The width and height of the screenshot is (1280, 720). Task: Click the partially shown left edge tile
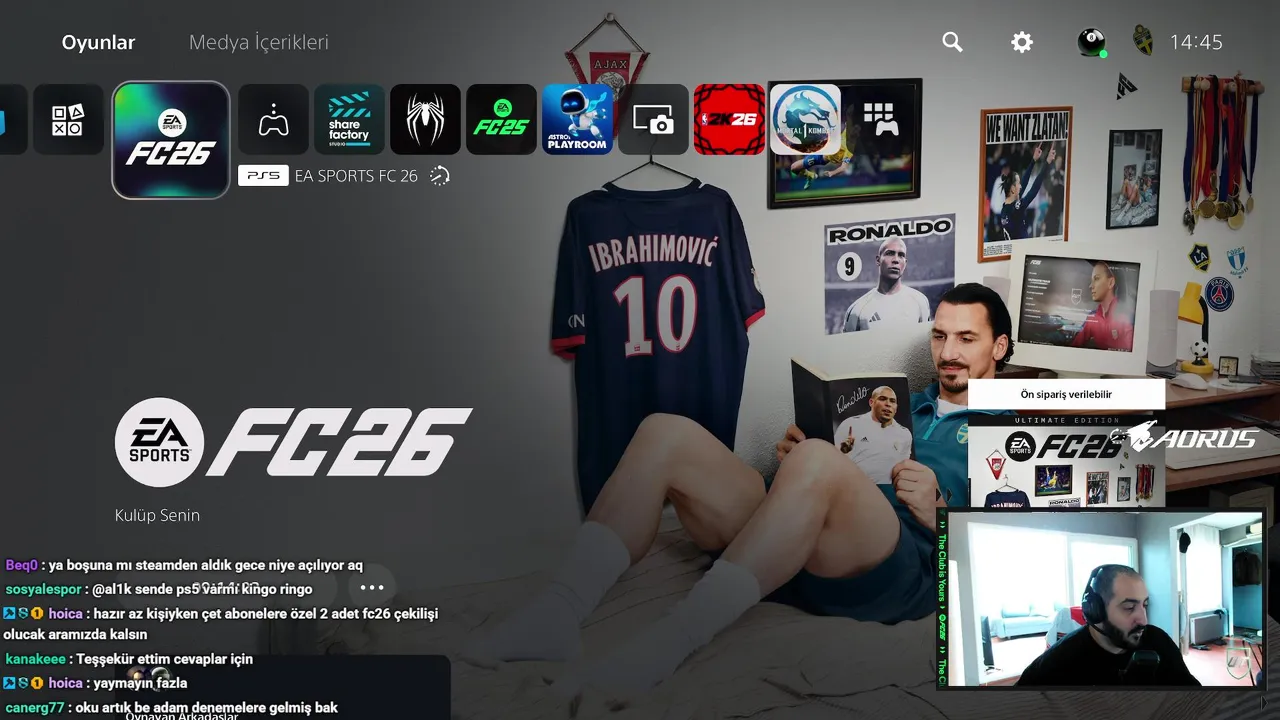point(13,119)
